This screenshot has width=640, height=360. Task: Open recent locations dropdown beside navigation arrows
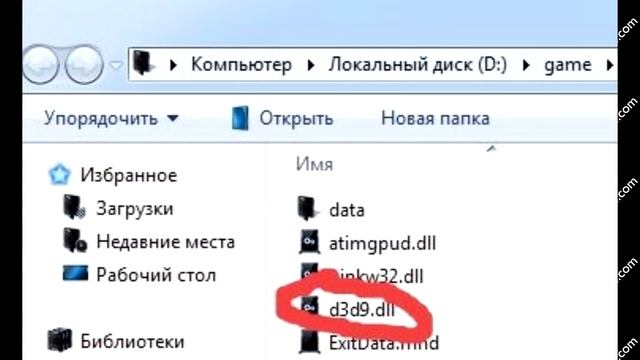point(116,65)
